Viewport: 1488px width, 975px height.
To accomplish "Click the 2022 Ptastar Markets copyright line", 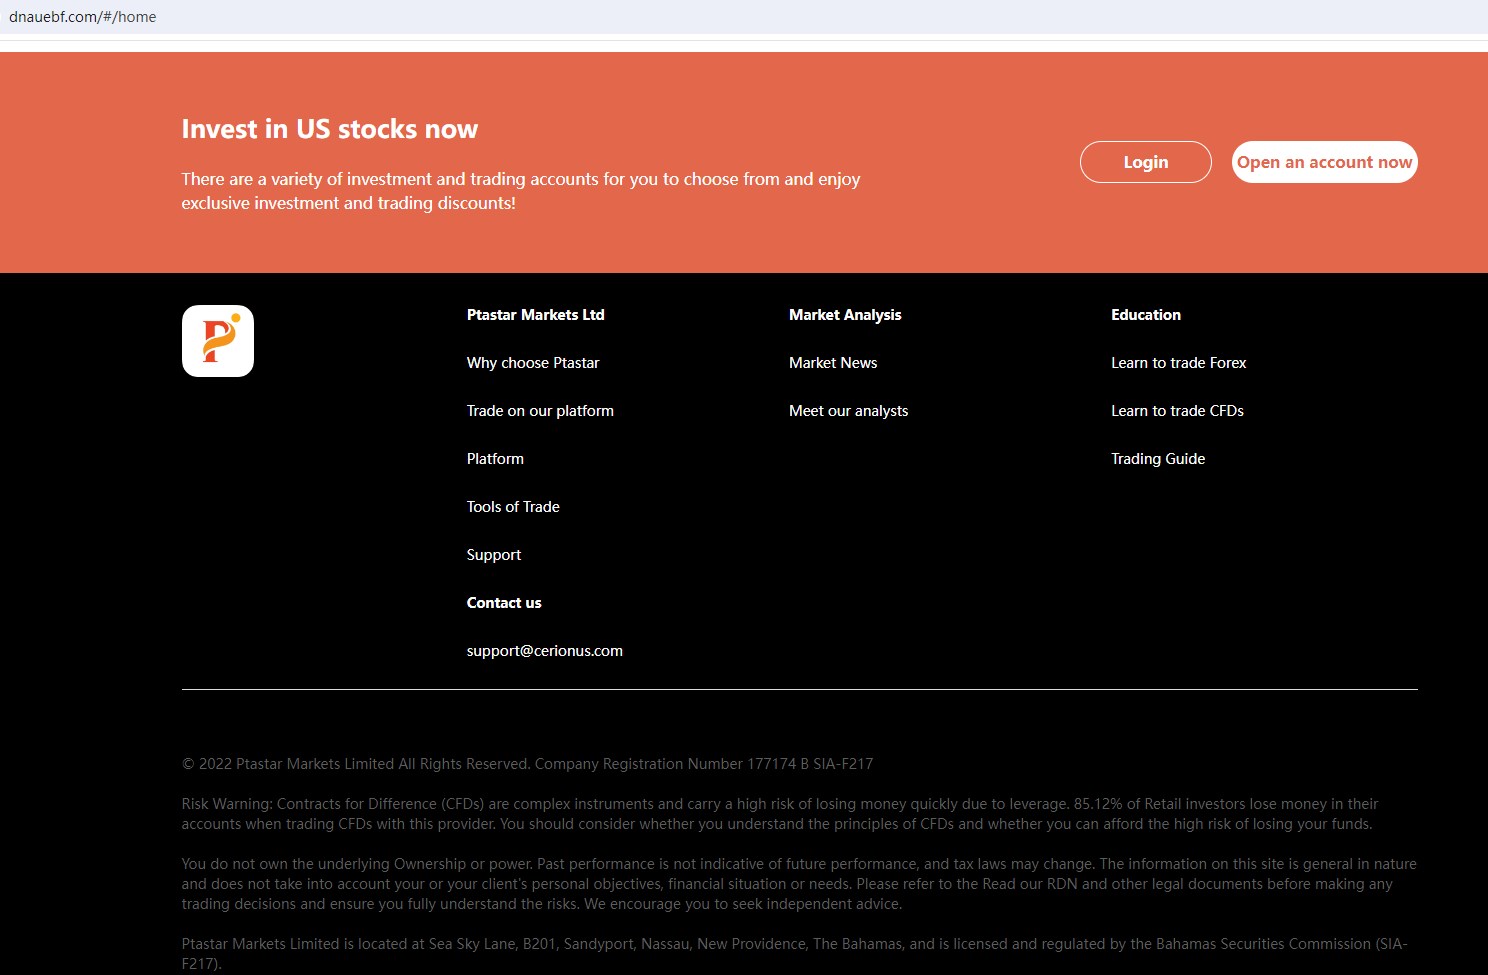I will tap(527, 764).
